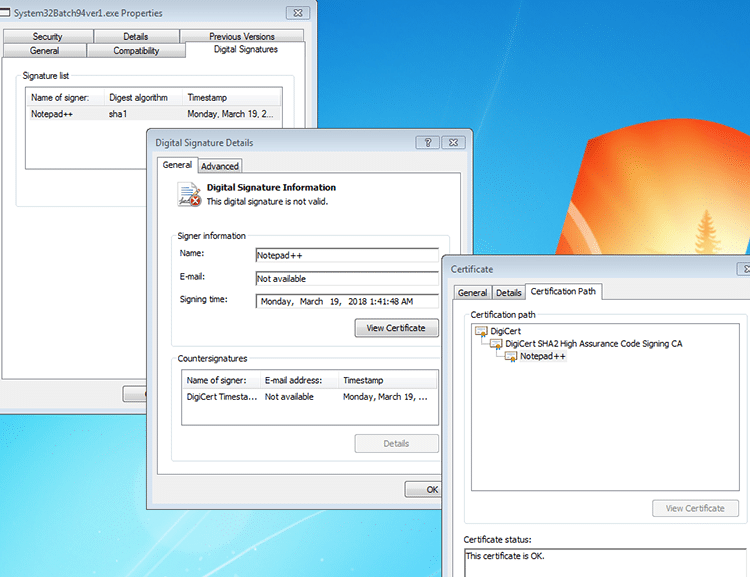The height and width of the screenshot is (577, 750).
Task: Select DigiCert in certification path tree
Action: [506, 331]
